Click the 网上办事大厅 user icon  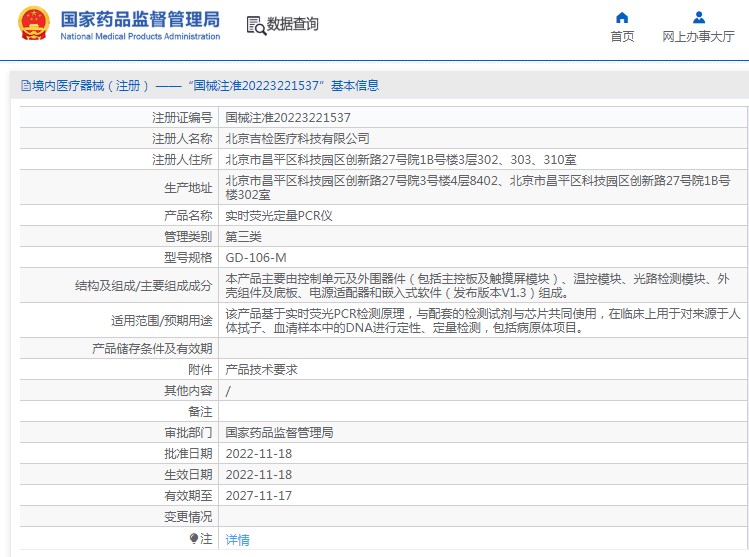698,18
